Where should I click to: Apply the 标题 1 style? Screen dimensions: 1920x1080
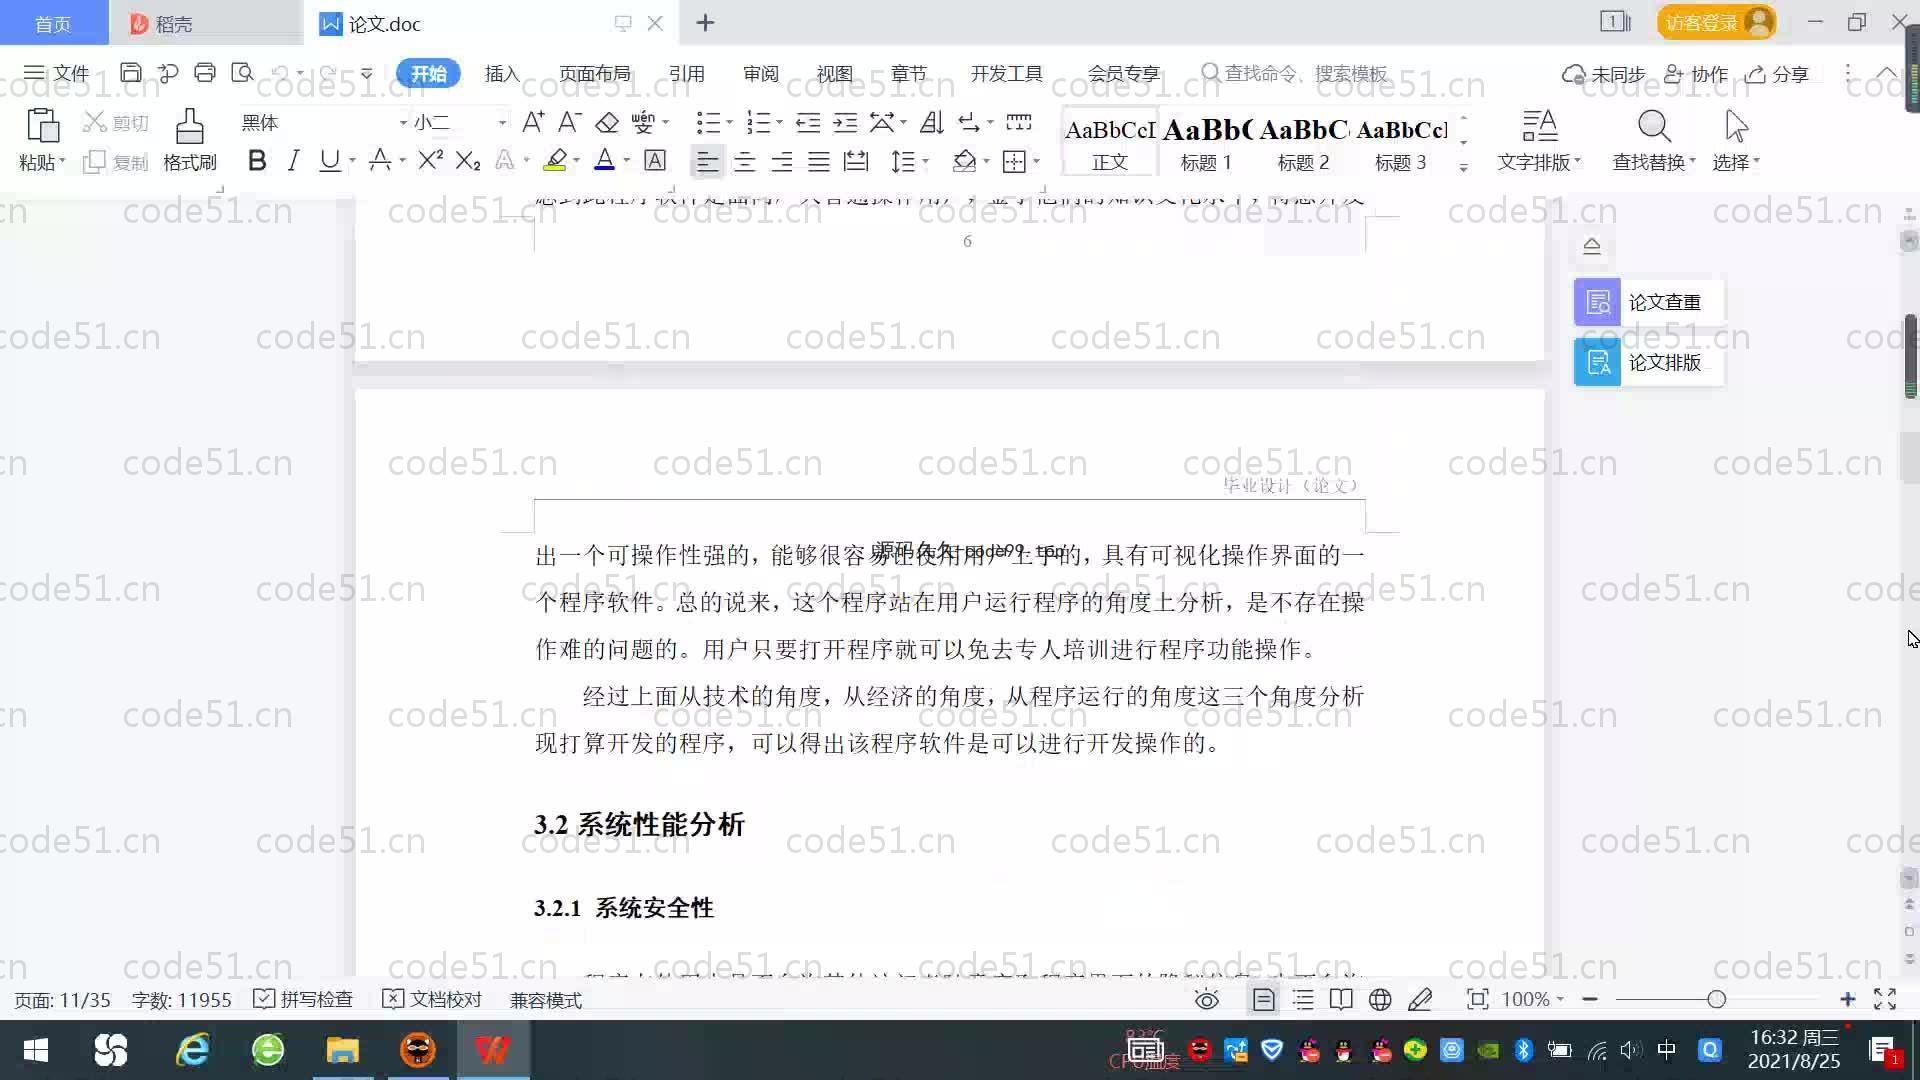click(1206, 142)
